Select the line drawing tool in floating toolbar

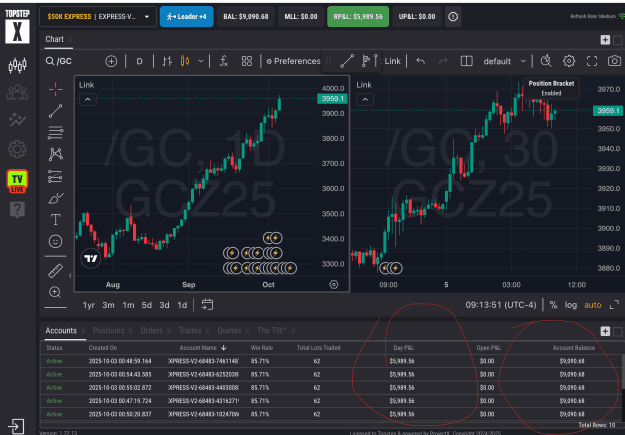coord(347,61)
